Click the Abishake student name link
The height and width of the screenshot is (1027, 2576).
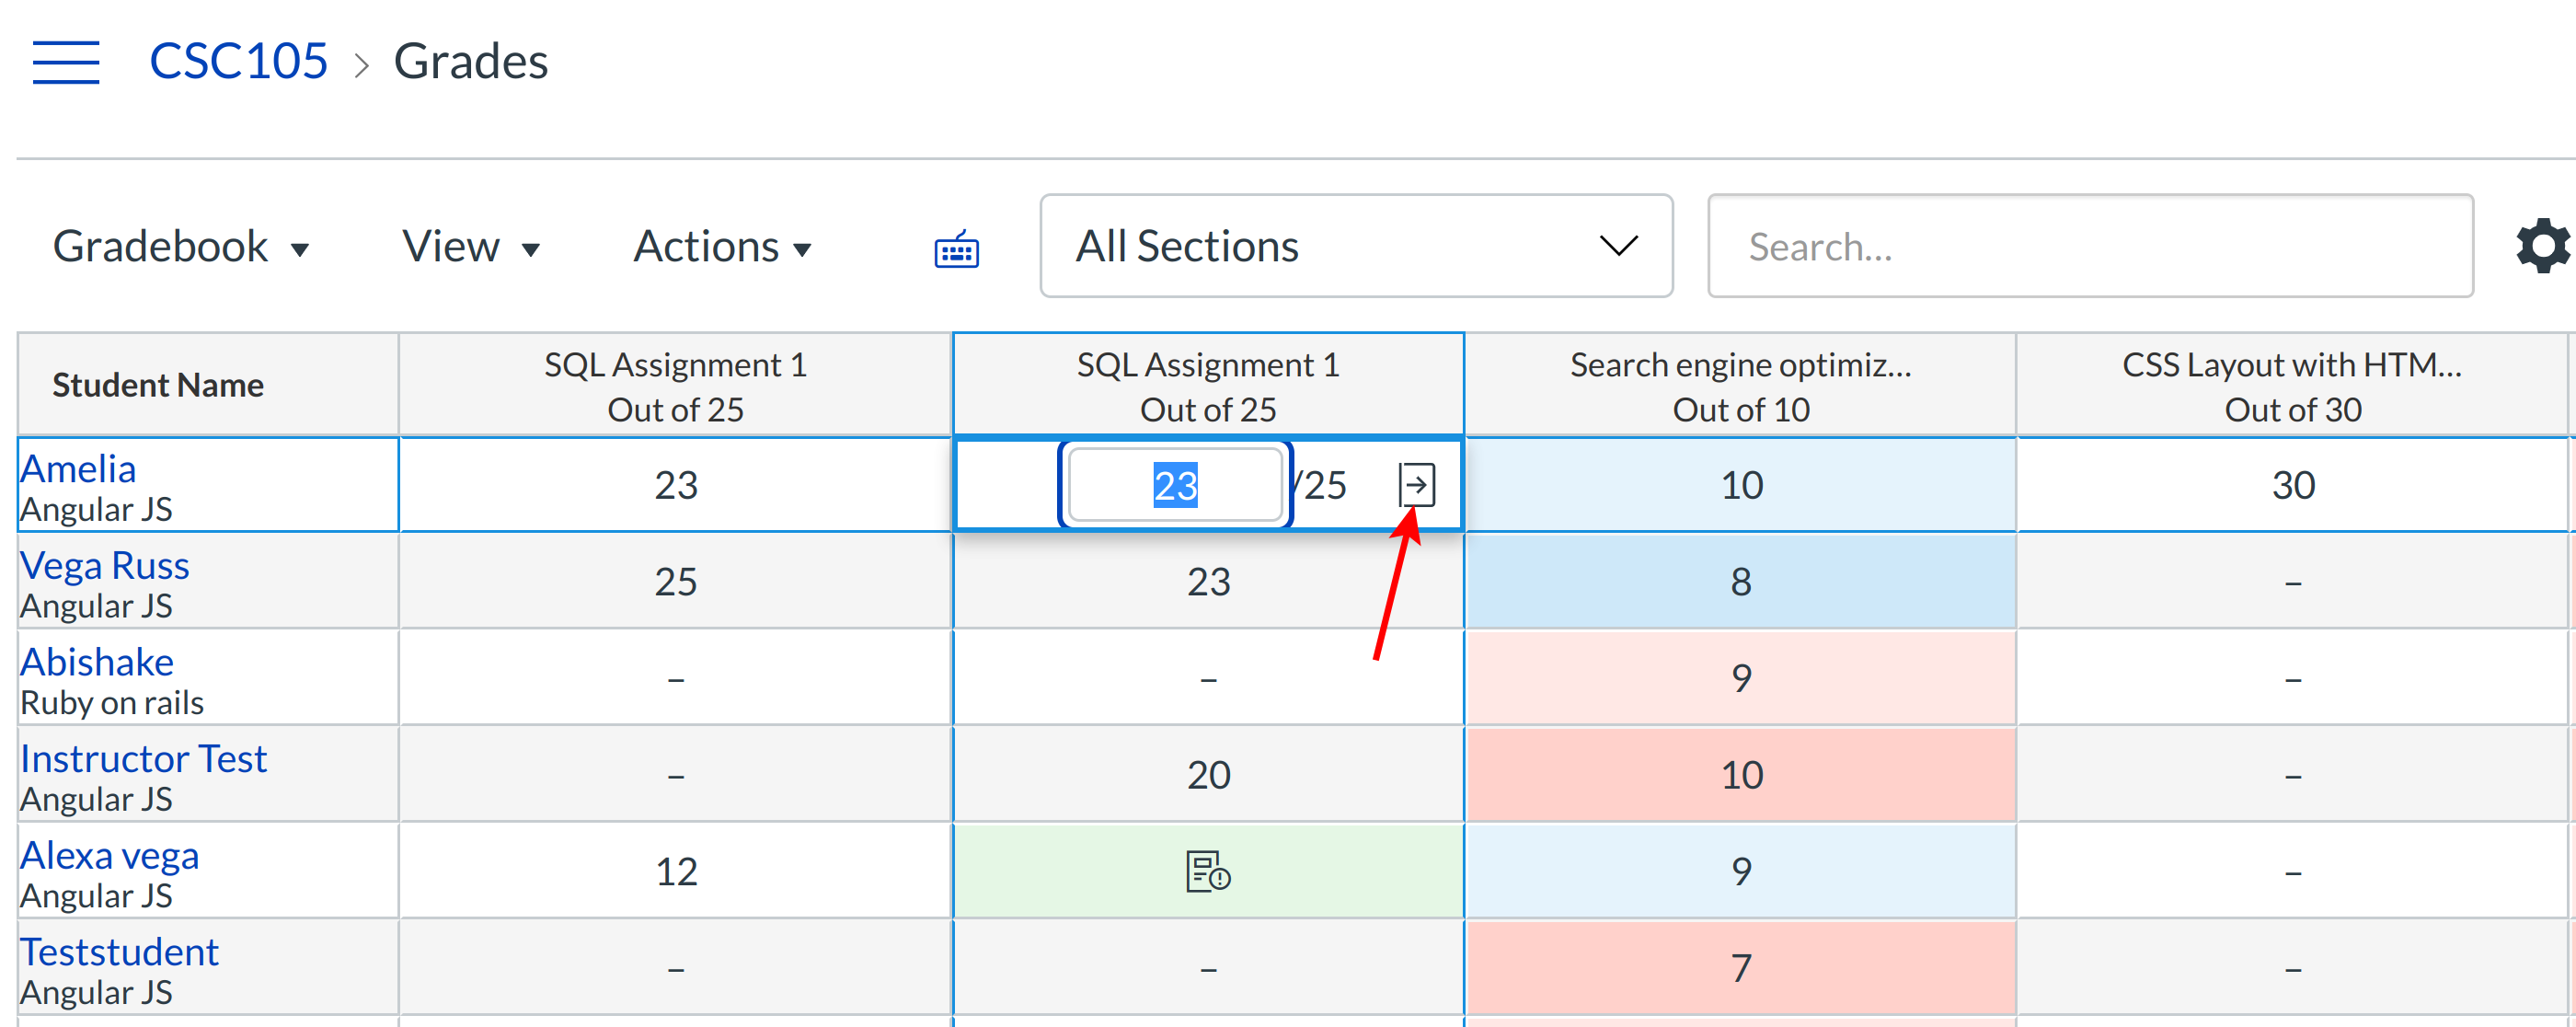coord(97,661)
